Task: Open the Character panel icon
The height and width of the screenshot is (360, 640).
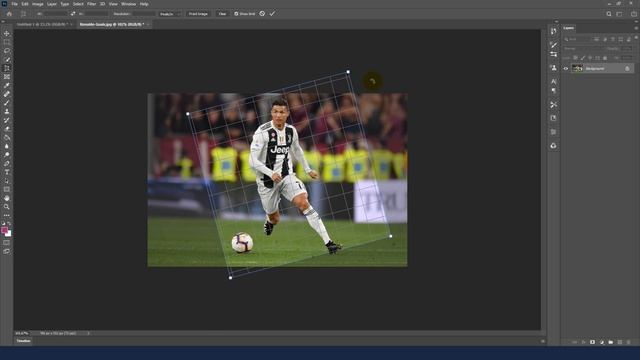Action: (553, 82)
